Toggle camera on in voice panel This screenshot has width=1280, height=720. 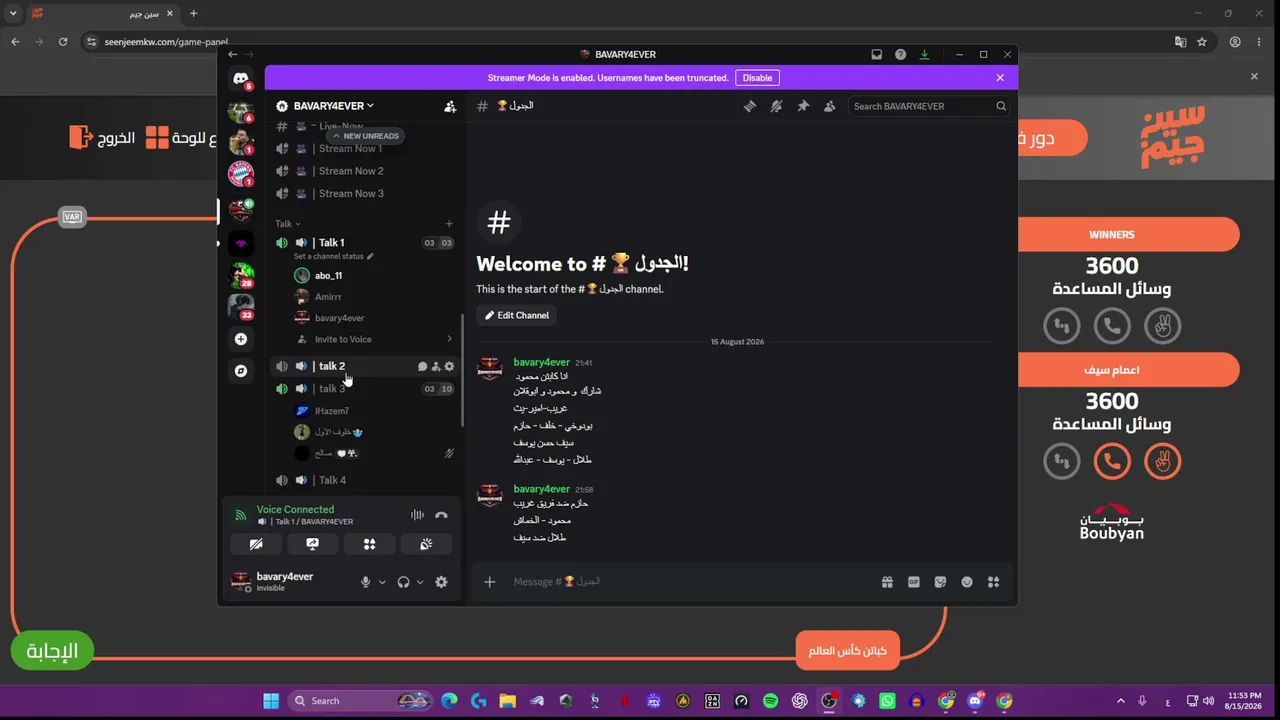coord(256,544)
